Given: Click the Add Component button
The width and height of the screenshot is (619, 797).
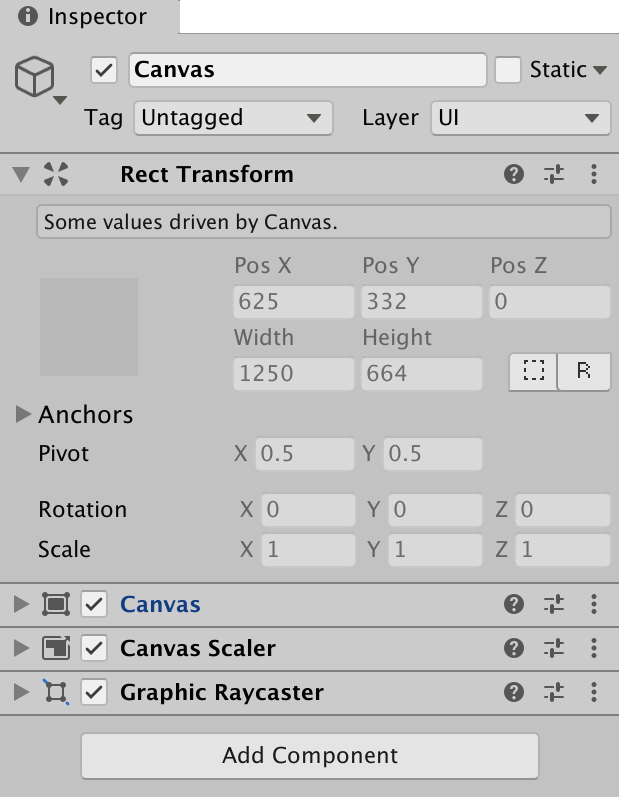Looking at the screenshot, I should tap(309, 755).
